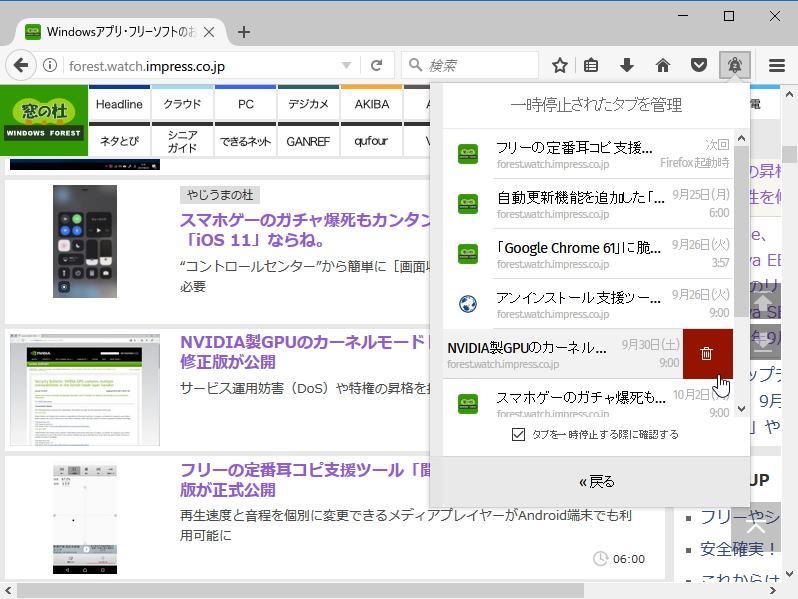Open a new tab with plus button
The image size is (798, 599).
244,32
